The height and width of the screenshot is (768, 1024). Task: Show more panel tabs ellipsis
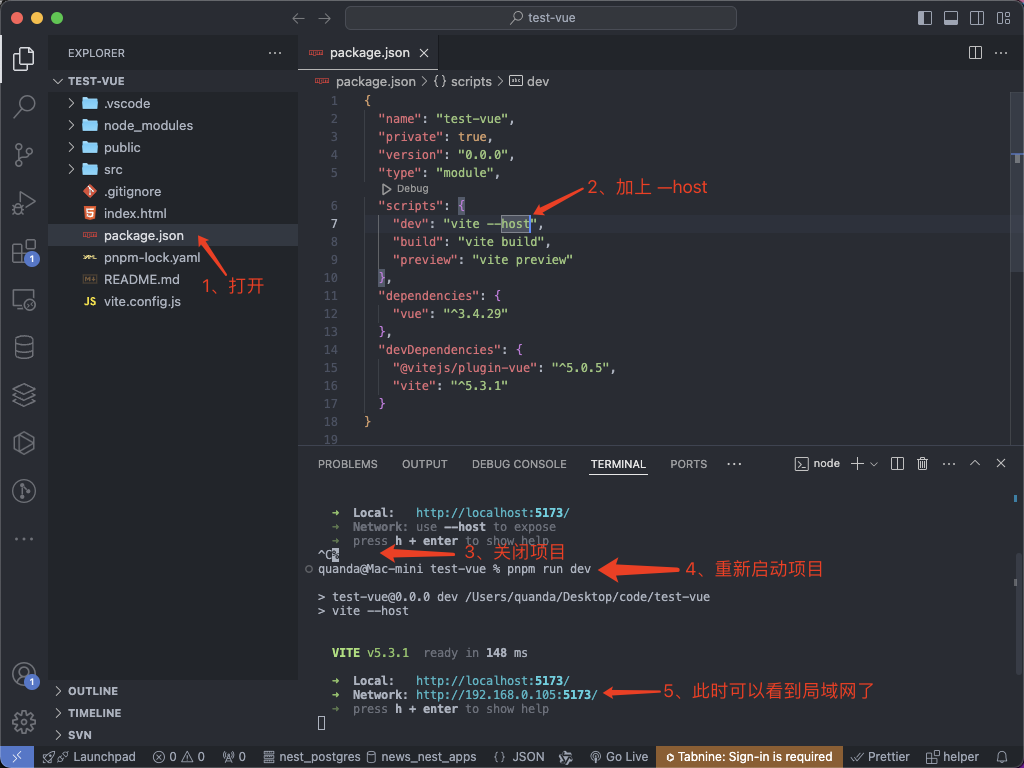point(734,464)
